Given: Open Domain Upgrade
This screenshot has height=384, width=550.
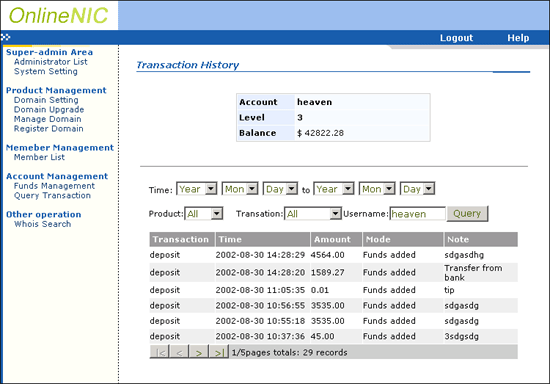Looking at the screenshot, I should pyautogui.click(x=49, y=109).
